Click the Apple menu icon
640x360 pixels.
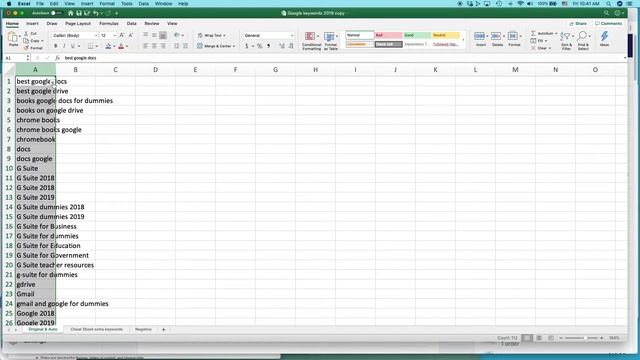[9, 4]
